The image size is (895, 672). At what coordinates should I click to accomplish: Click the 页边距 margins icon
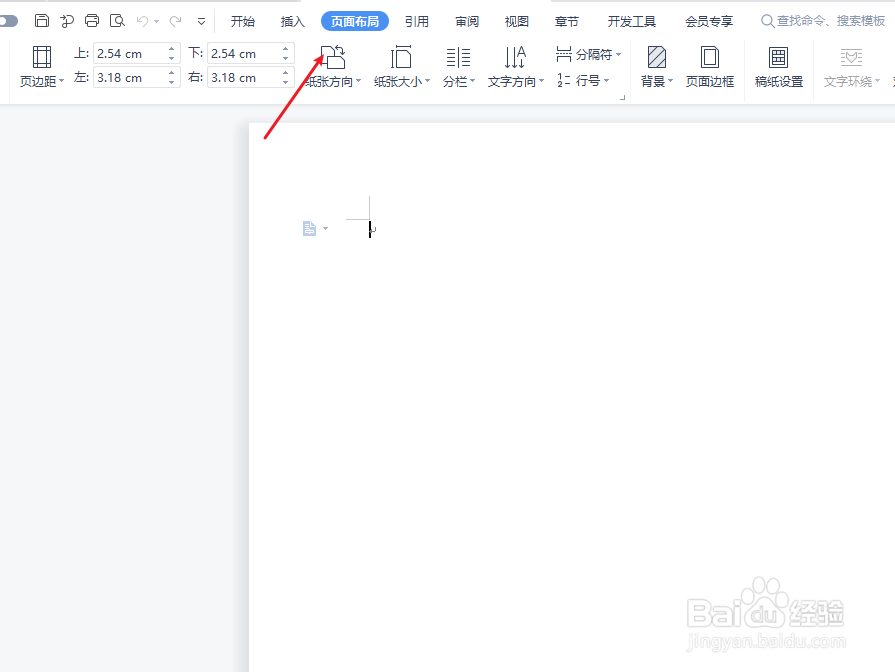pos(42,58)
